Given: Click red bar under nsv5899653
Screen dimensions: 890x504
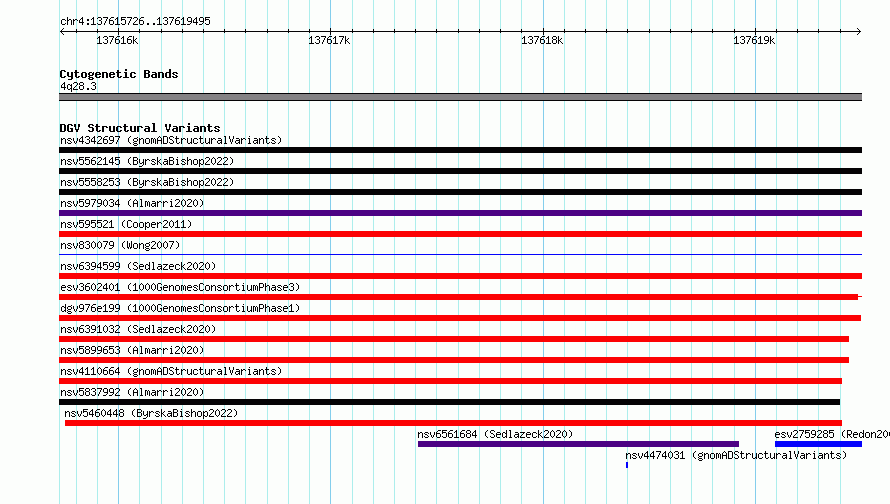Looking at the screenshot, I should pos(454,360).
